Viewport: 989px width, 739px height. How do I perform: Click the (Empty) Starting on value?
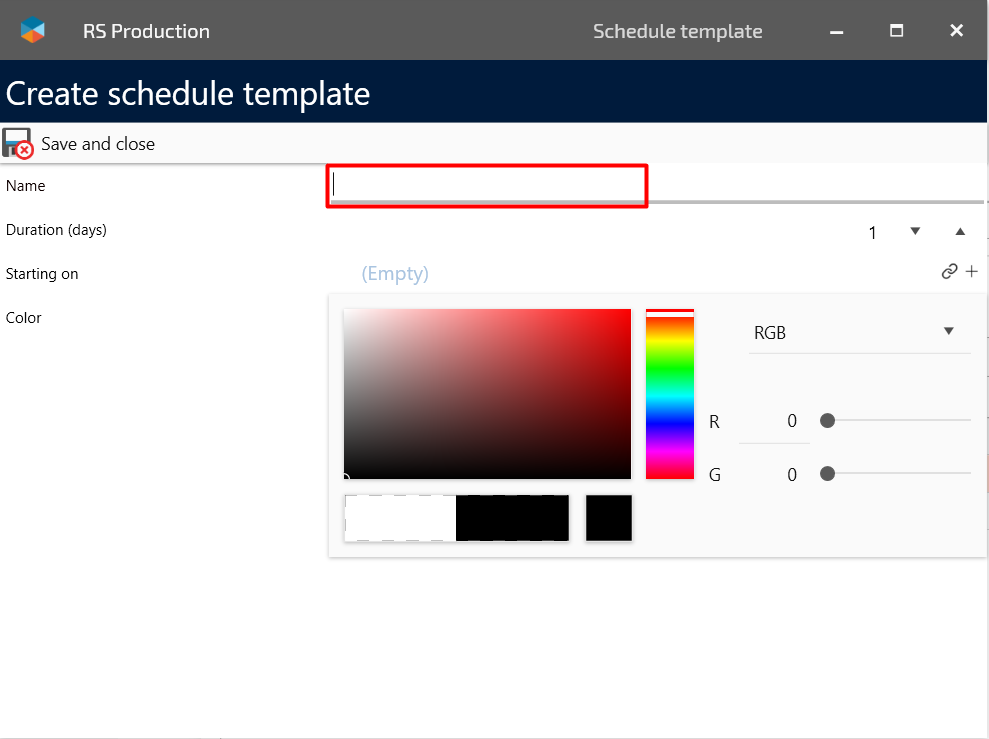point(395,274)
